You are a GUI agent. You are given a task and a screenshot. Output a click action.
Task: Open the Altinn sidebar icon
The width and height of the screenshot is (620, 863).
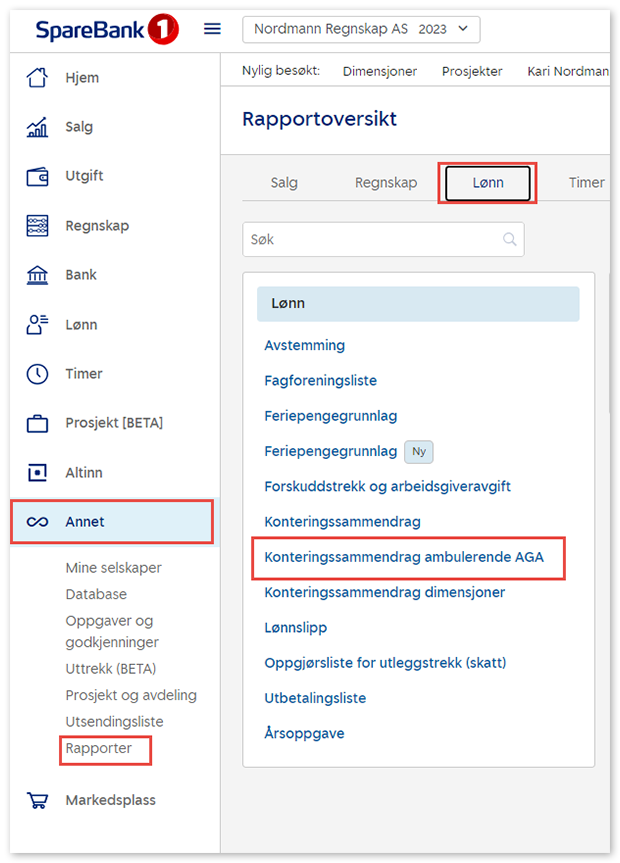pyautogui.click(x=37, y=472)
